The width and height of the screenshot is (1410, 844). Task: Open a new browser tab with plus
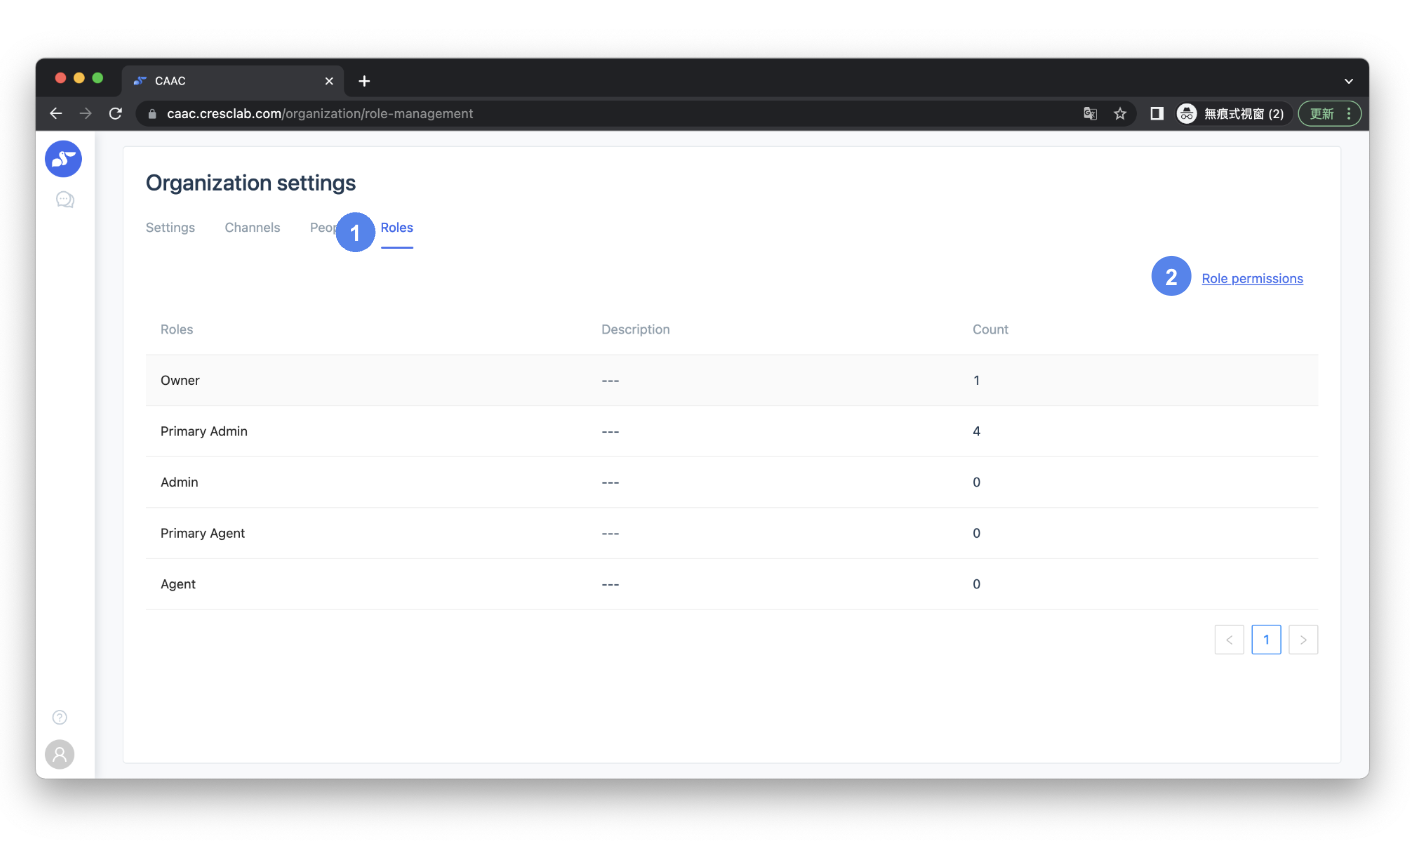(x=364, y=81)
